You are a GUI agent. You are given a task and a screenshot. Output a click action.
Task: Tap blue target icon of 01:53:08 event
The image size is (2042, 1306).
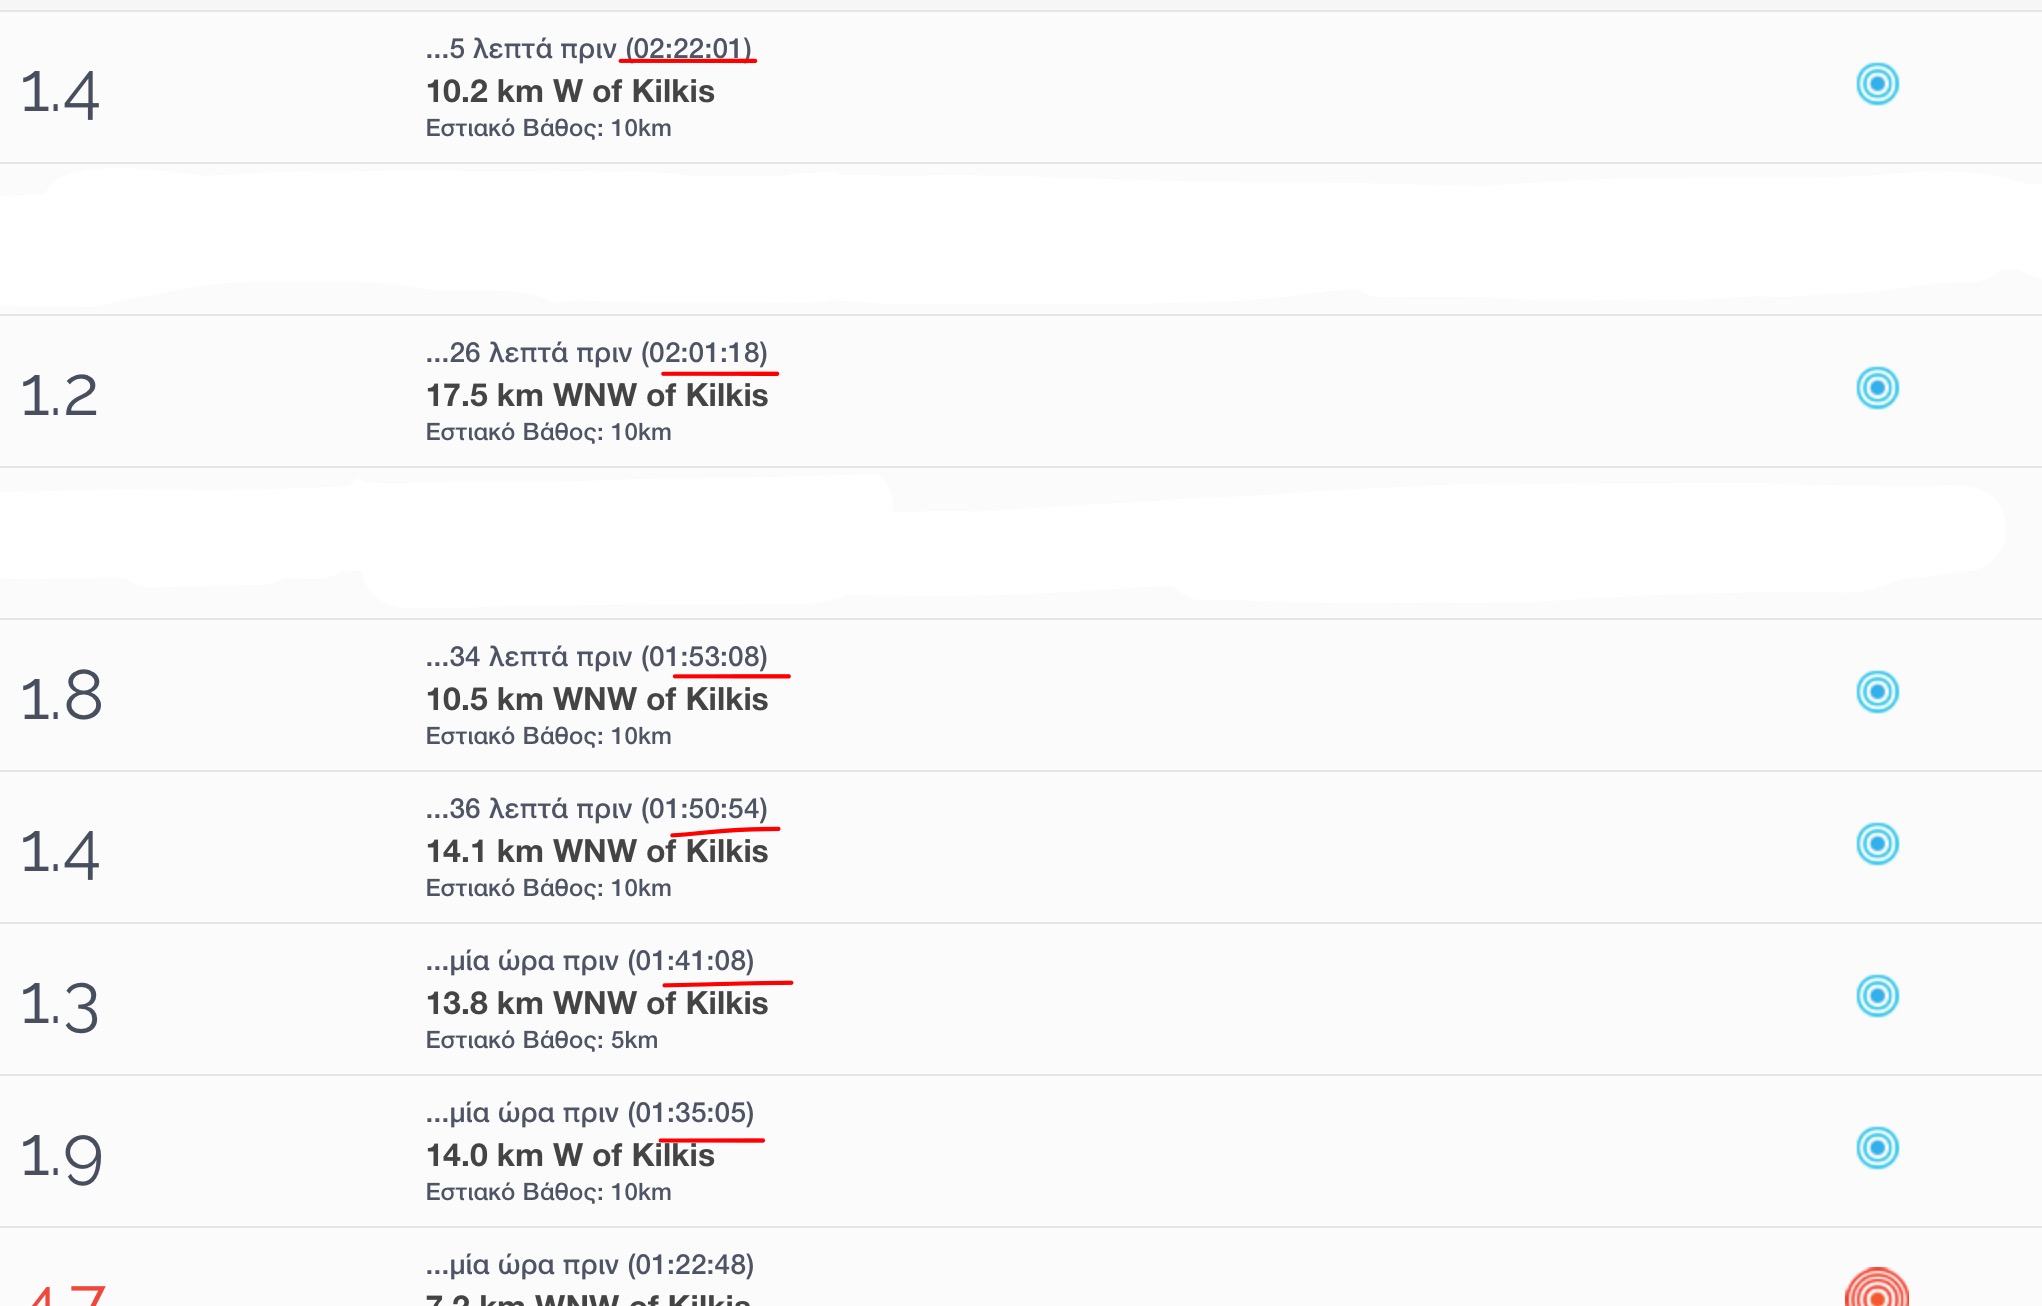[x=1877, y=692]
